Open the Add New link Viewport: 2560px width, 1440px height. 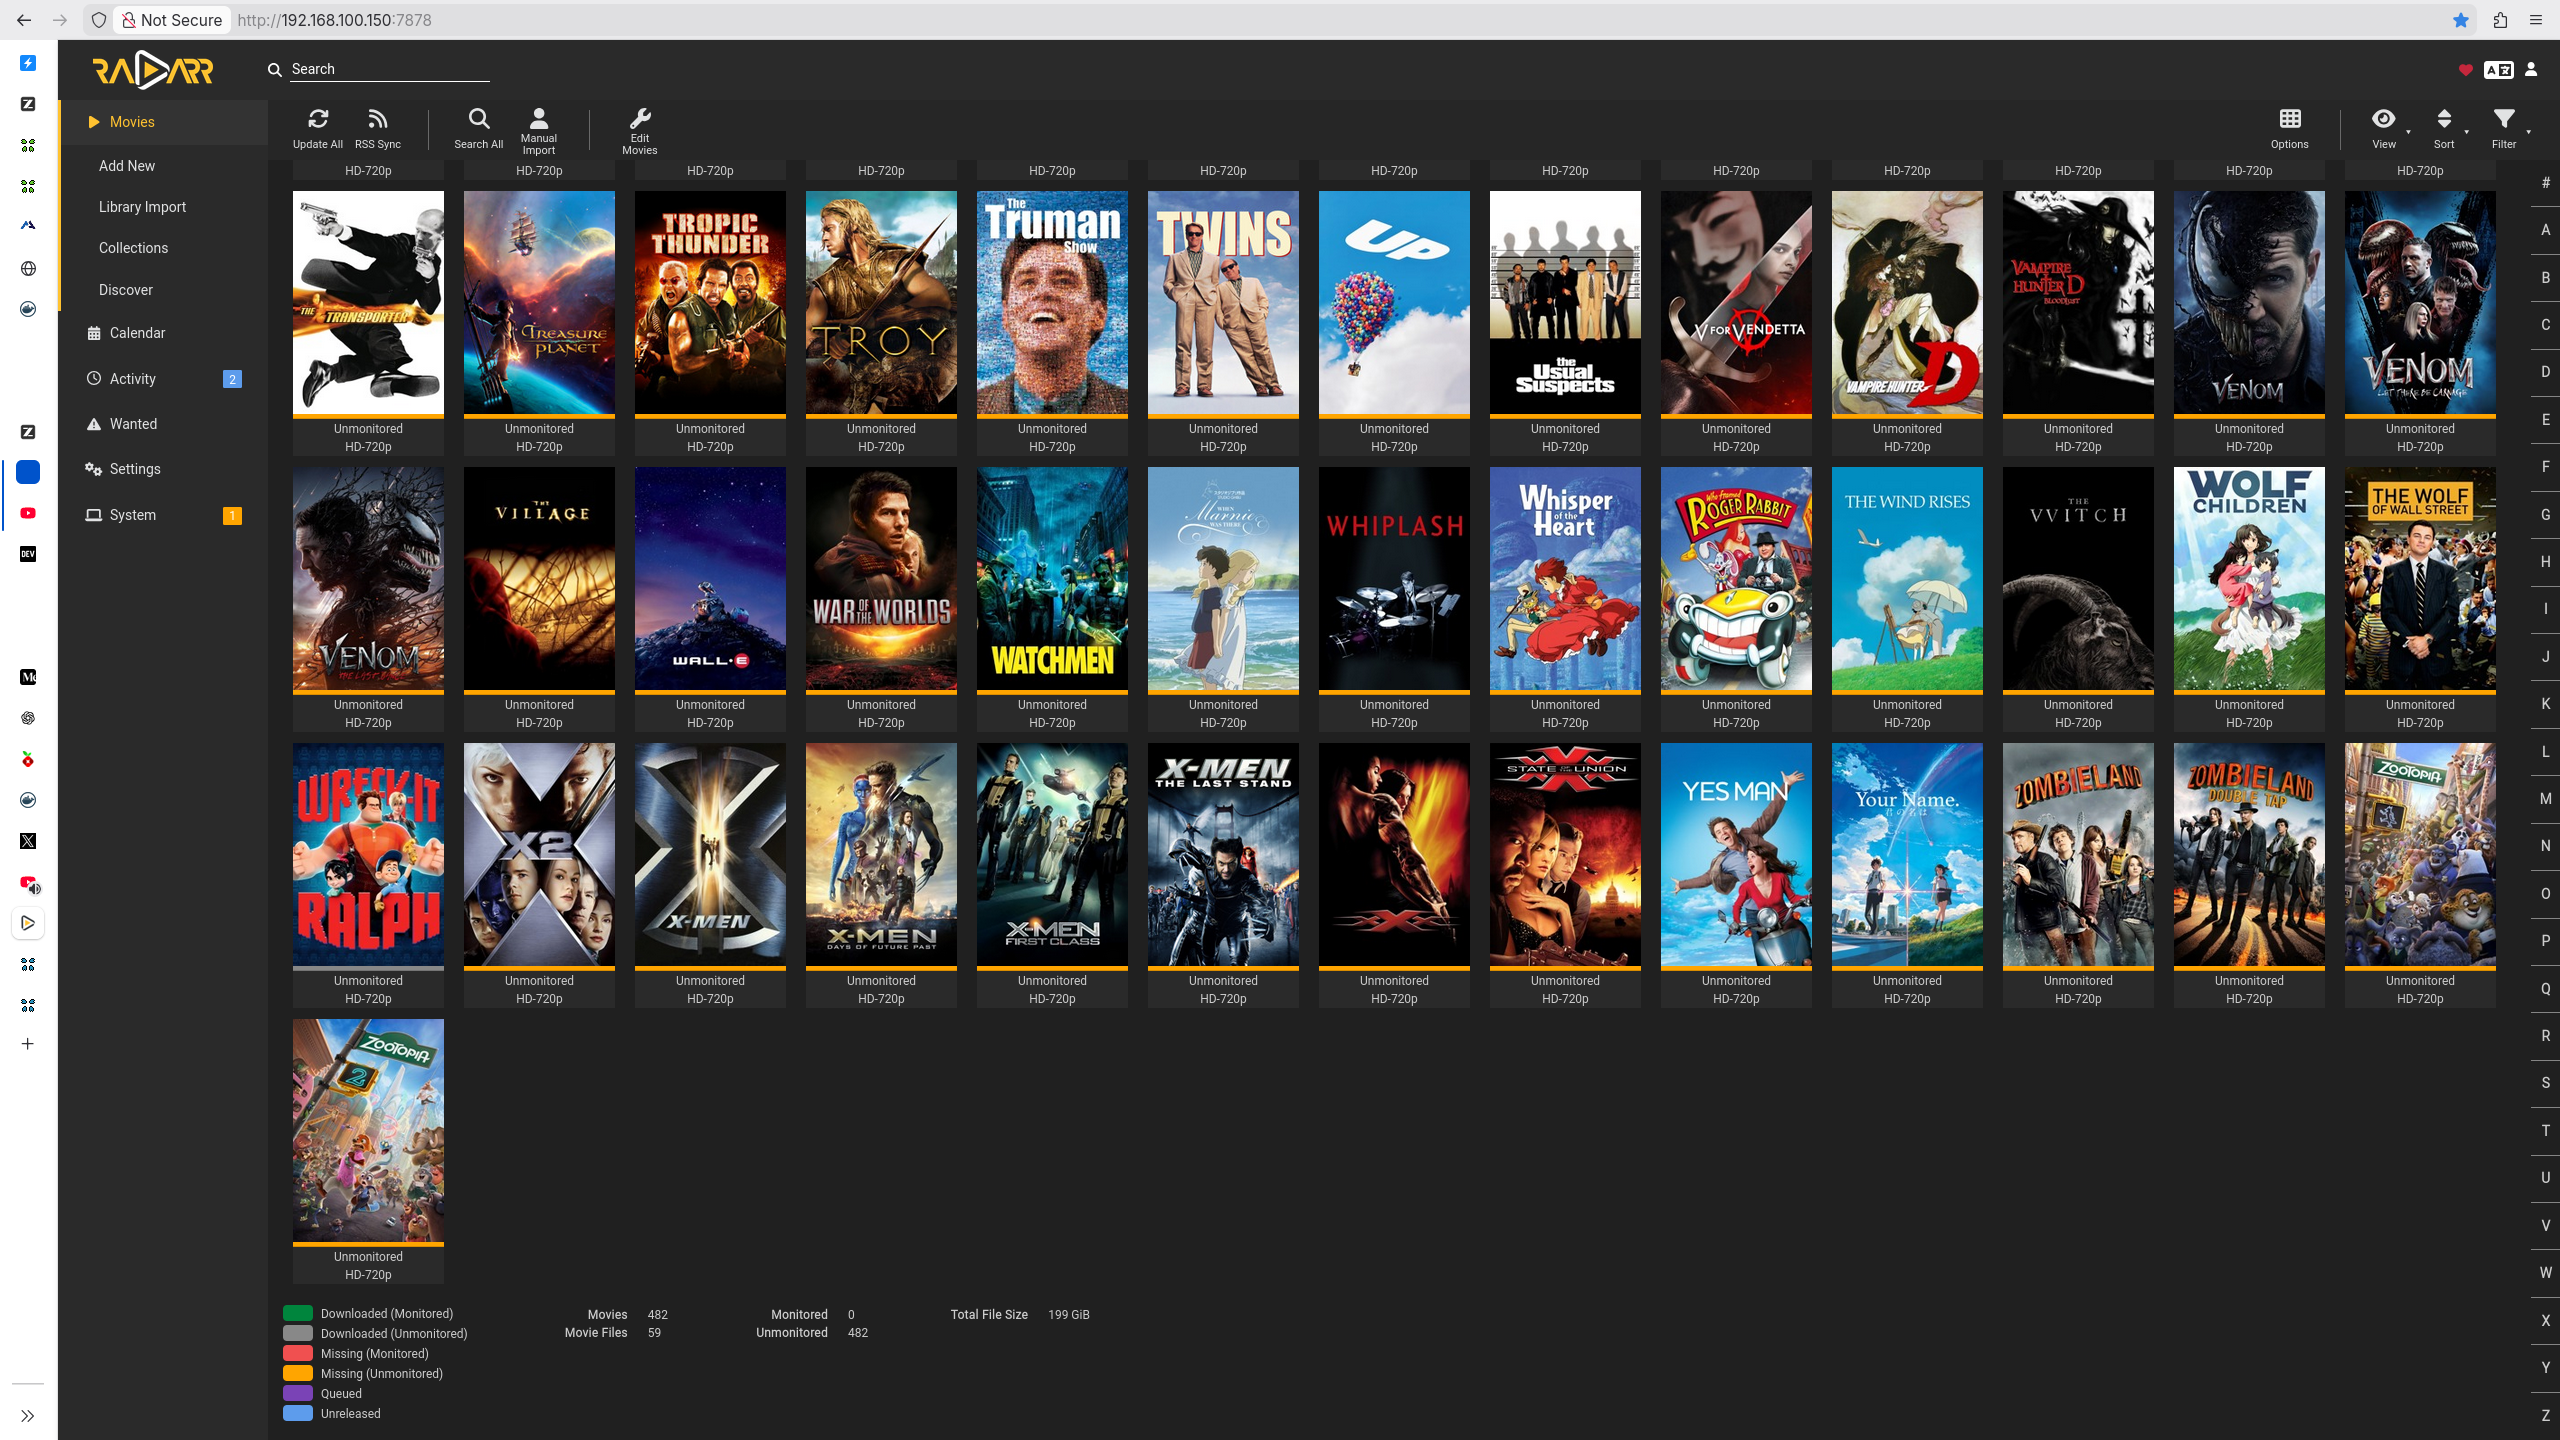click(x=127, y=166)
